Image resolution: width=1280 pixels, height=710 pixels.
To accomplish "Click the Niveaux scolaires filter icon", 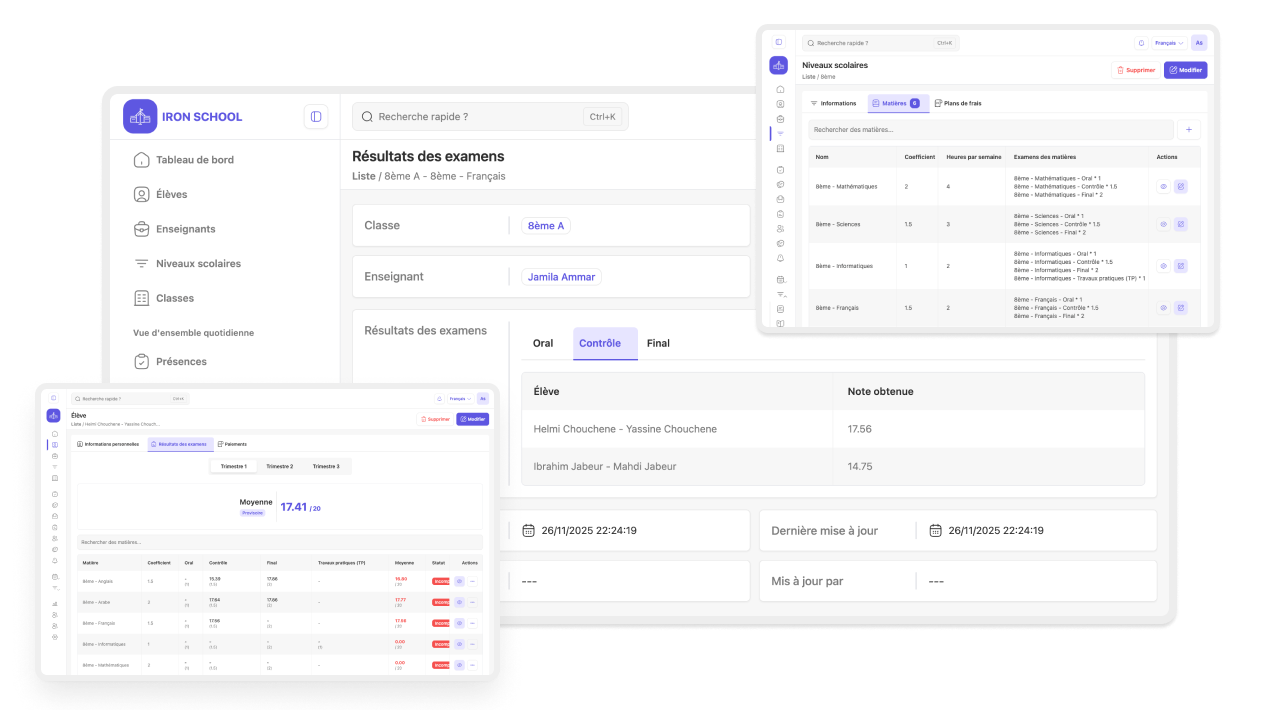I will point(141,264).
